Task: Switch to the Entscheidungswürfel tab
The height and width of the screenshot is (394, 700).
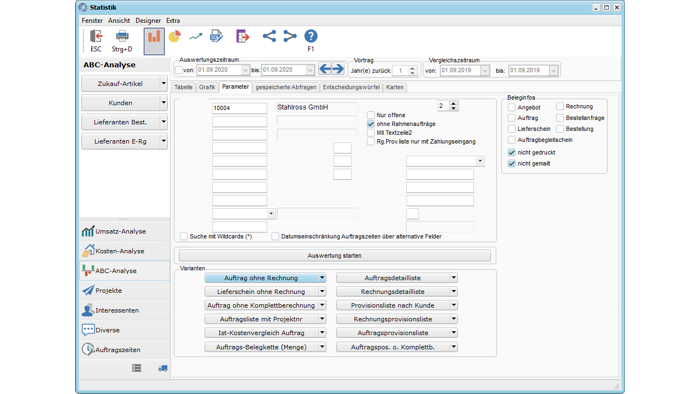Action: (x=351, y=87)
